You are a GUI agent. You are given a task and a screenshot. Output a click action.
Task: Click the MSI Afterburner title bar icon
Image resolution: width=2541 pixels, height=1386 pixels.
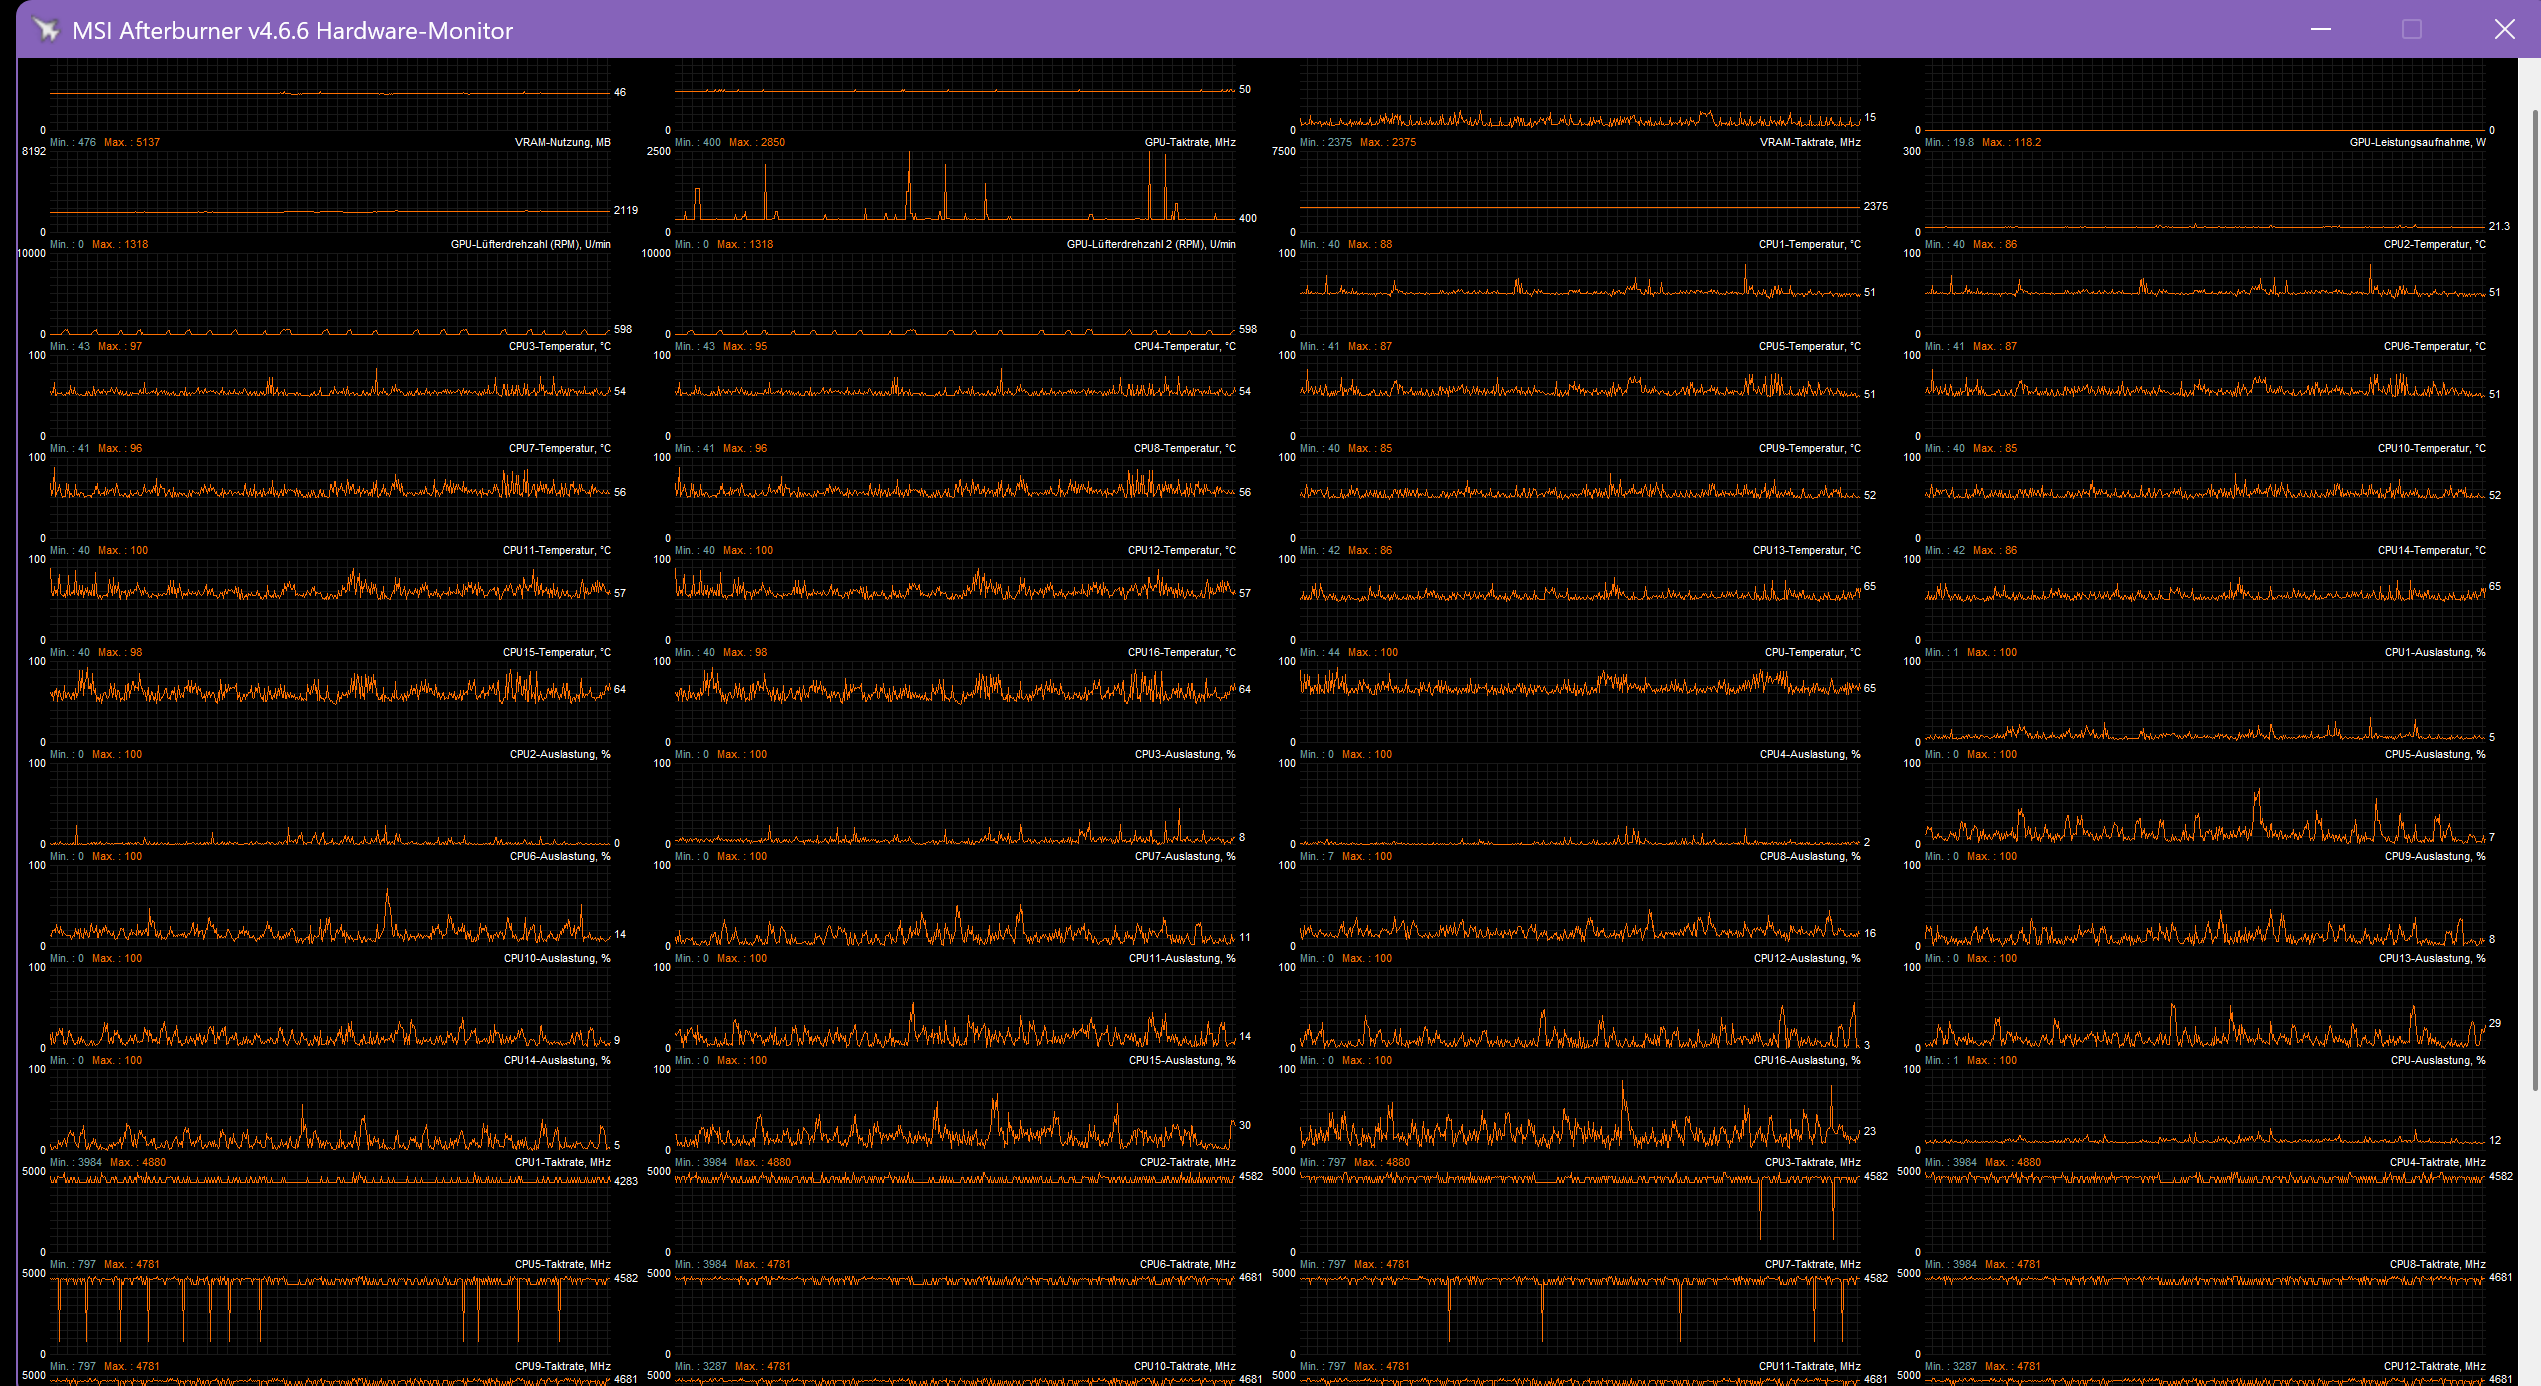point(45,29)
